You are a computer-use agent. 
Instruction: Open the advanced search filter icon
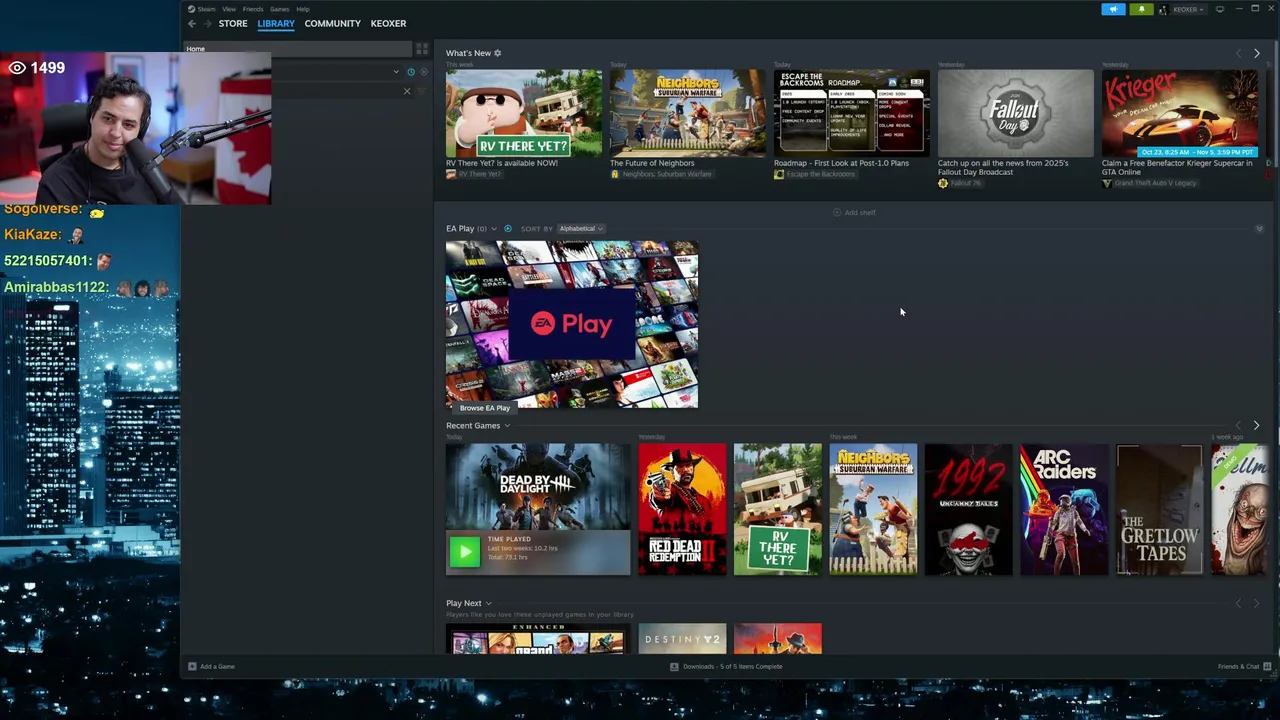(x=423, y=91)
